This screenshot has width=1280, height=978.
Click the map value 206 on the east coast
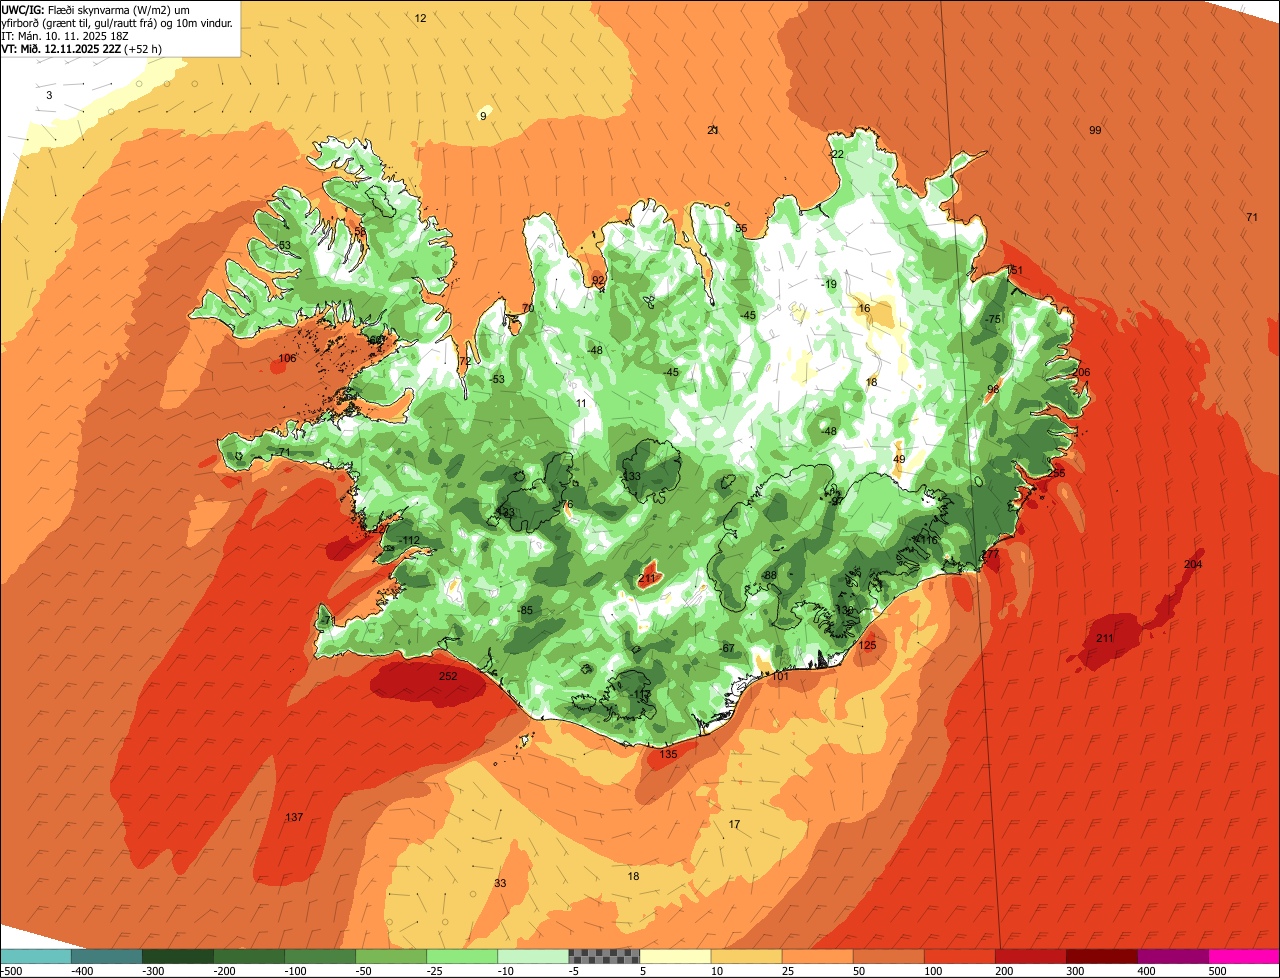(1081, 372)
